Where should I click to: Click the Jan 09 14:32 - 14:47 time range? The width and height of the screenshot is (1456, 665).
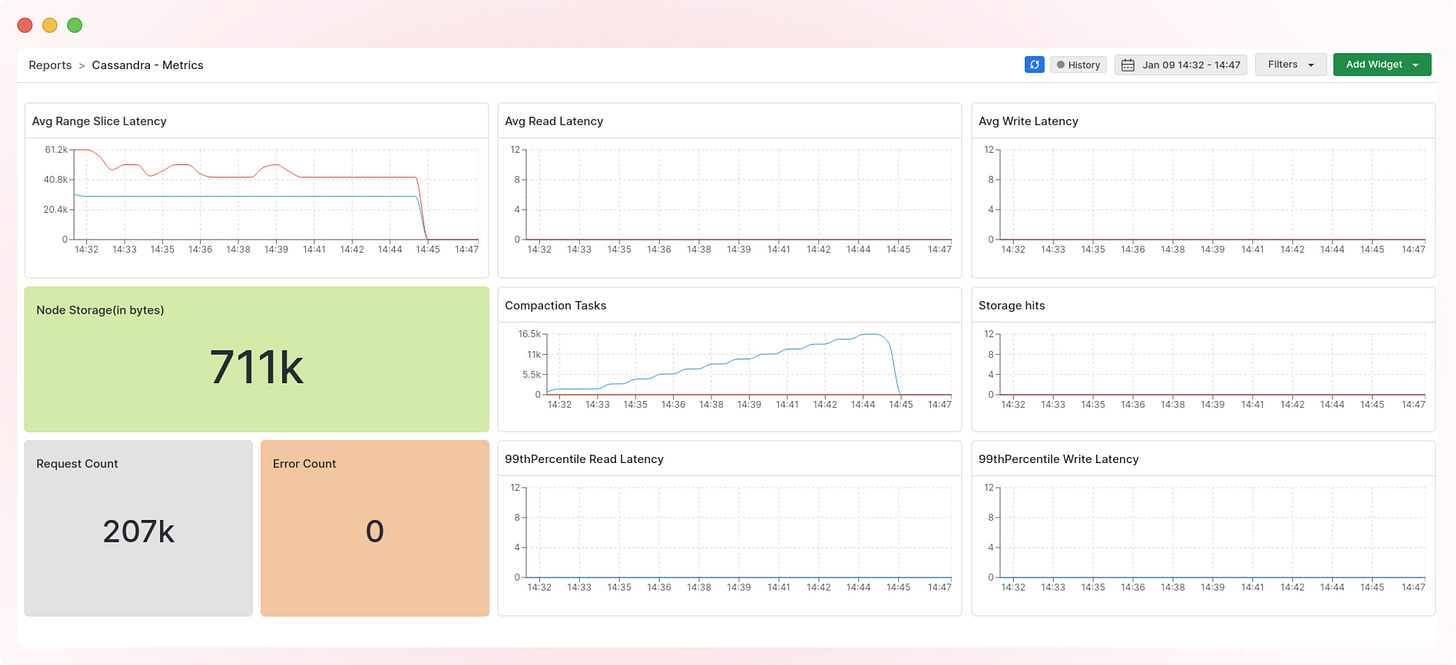click(x=1191, y=65)
